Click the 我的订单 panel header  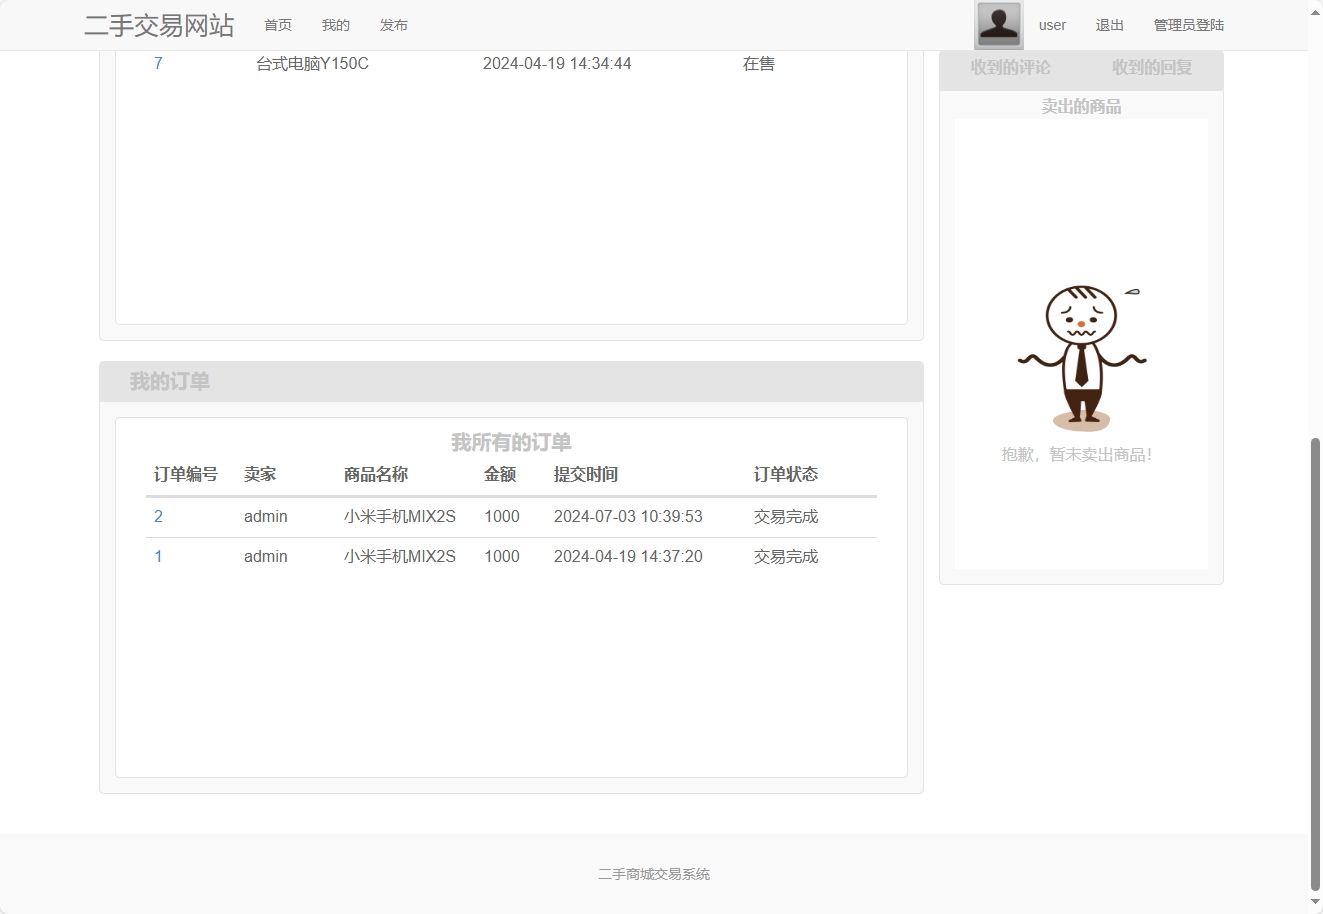[168, 381]
